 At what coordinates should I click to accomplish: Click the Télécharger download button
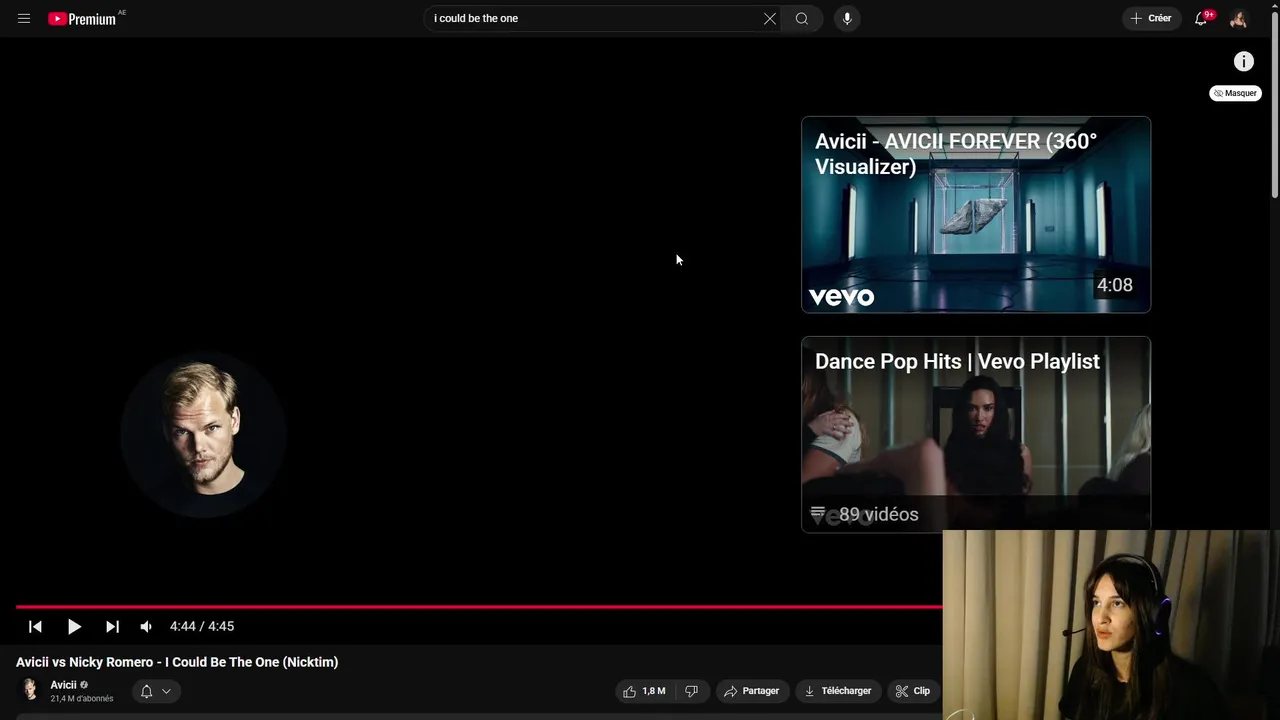pyautogui.click(x=838, y=691)
